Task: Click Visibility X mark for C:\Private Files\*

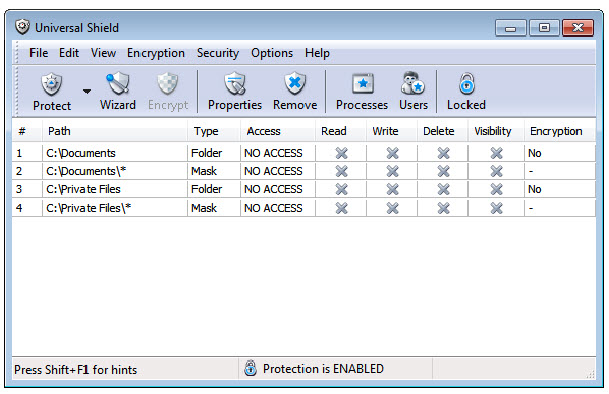Action: (496, 208)
